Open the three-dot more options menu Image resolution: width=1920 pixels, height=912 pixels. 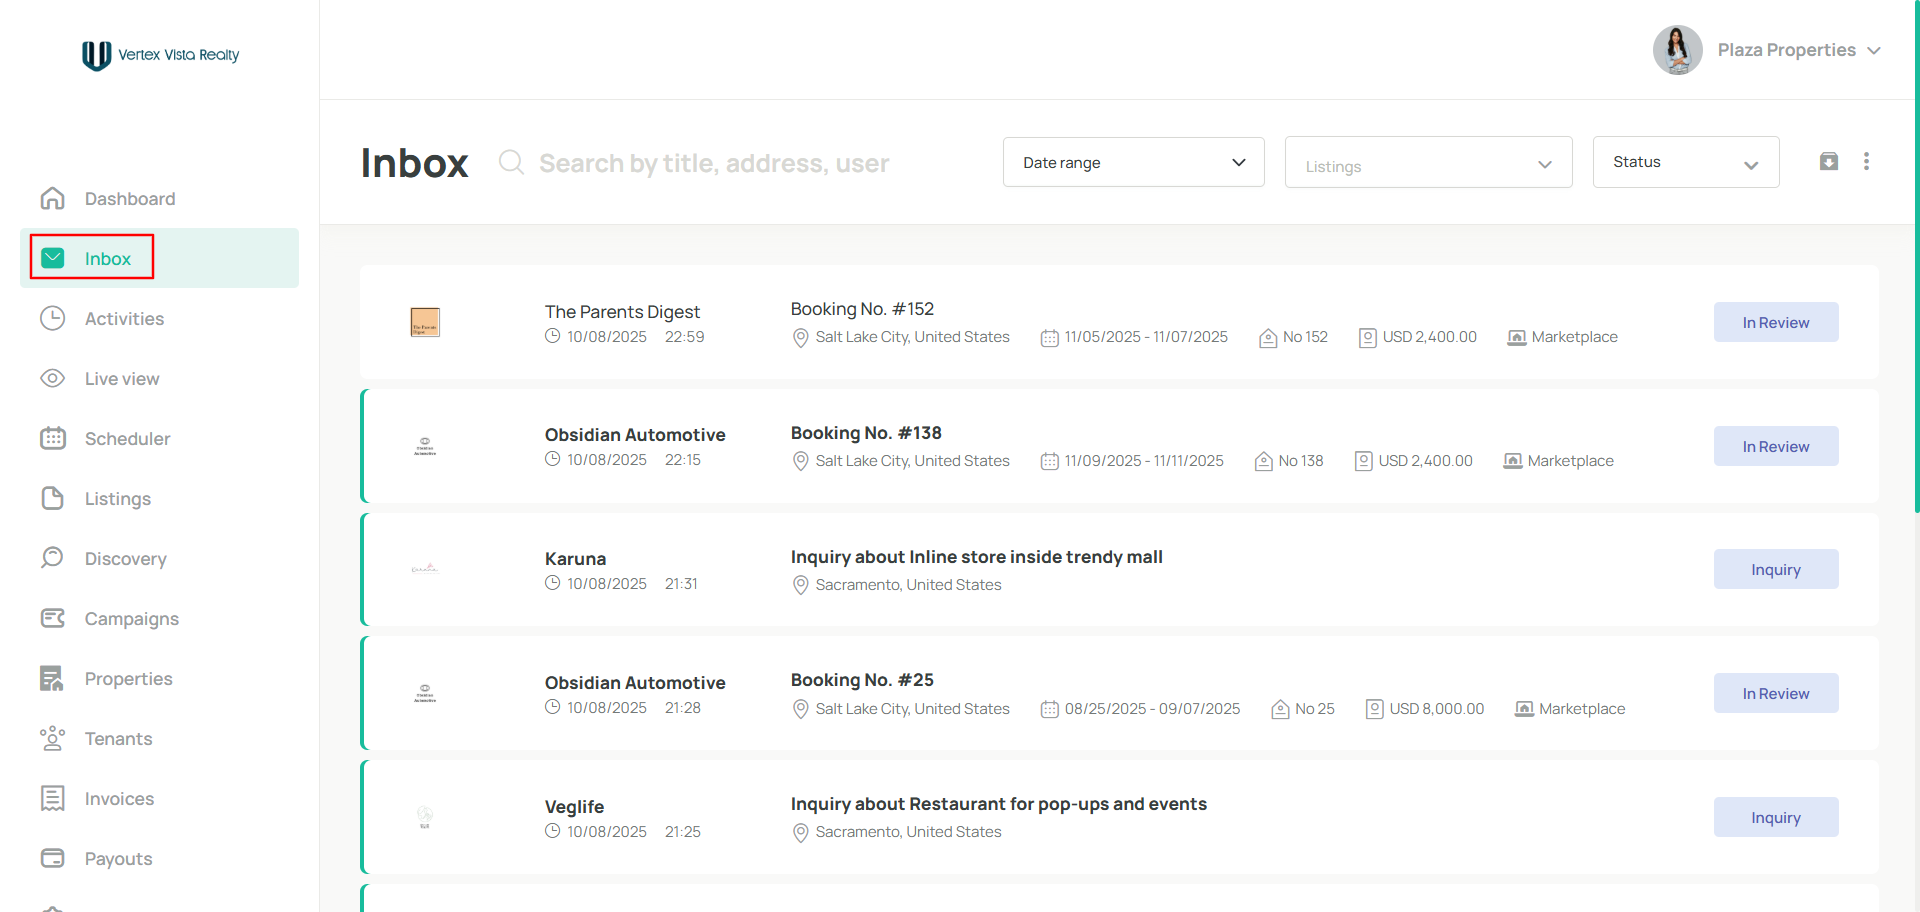[x=1866, y=161]
